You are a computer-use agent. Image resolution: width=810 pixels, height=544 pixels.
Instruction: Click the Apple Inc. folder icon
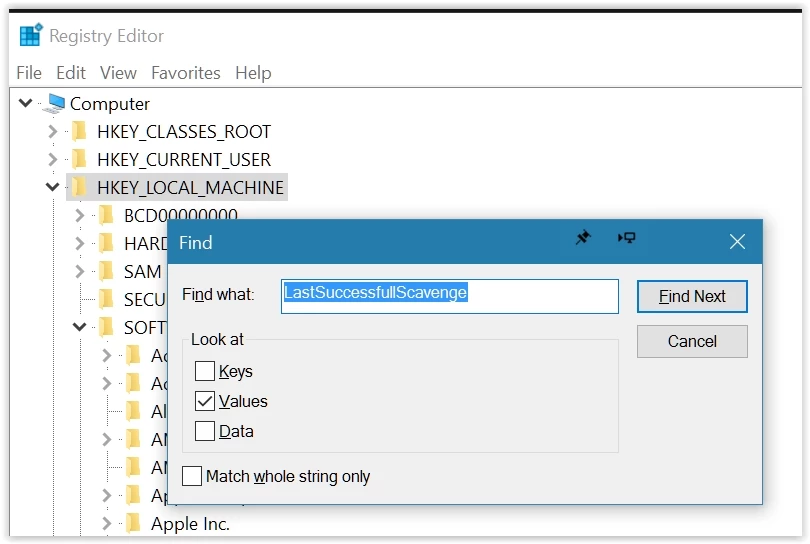click(x=133, y=523)
